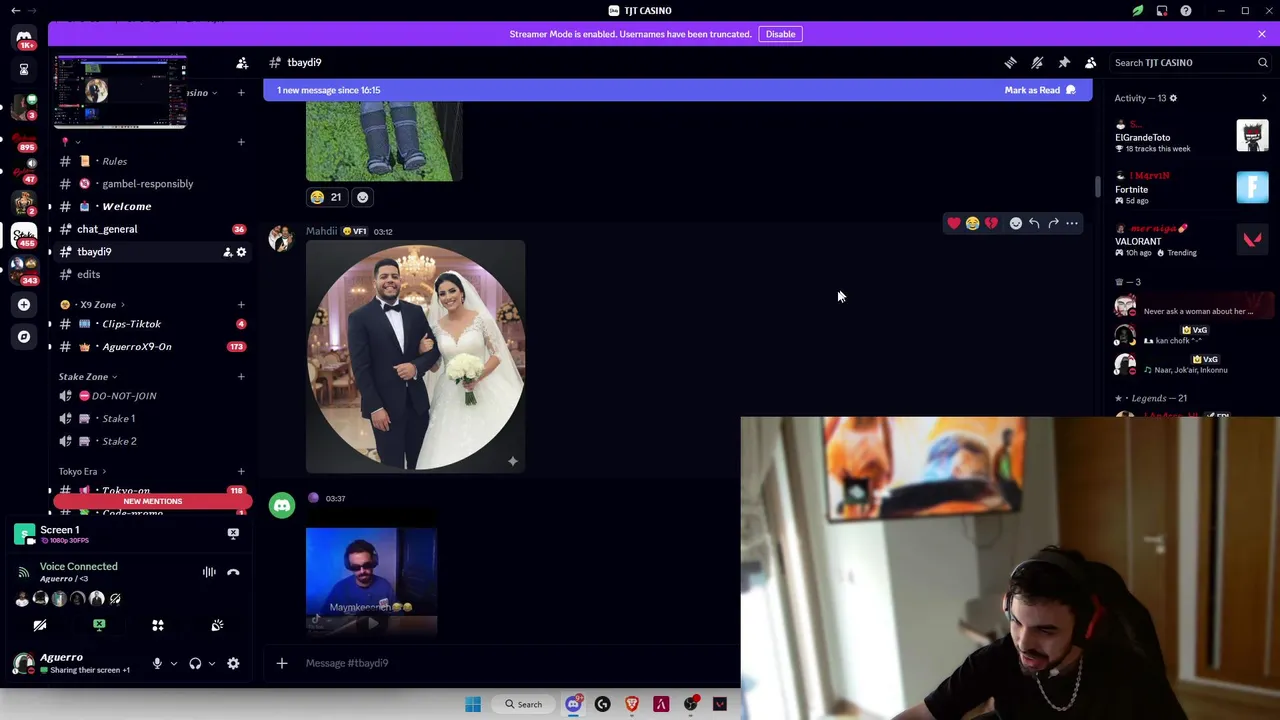1280x720 pixels.
Task: Toggle the member list icon
Action: [1091, 62]
